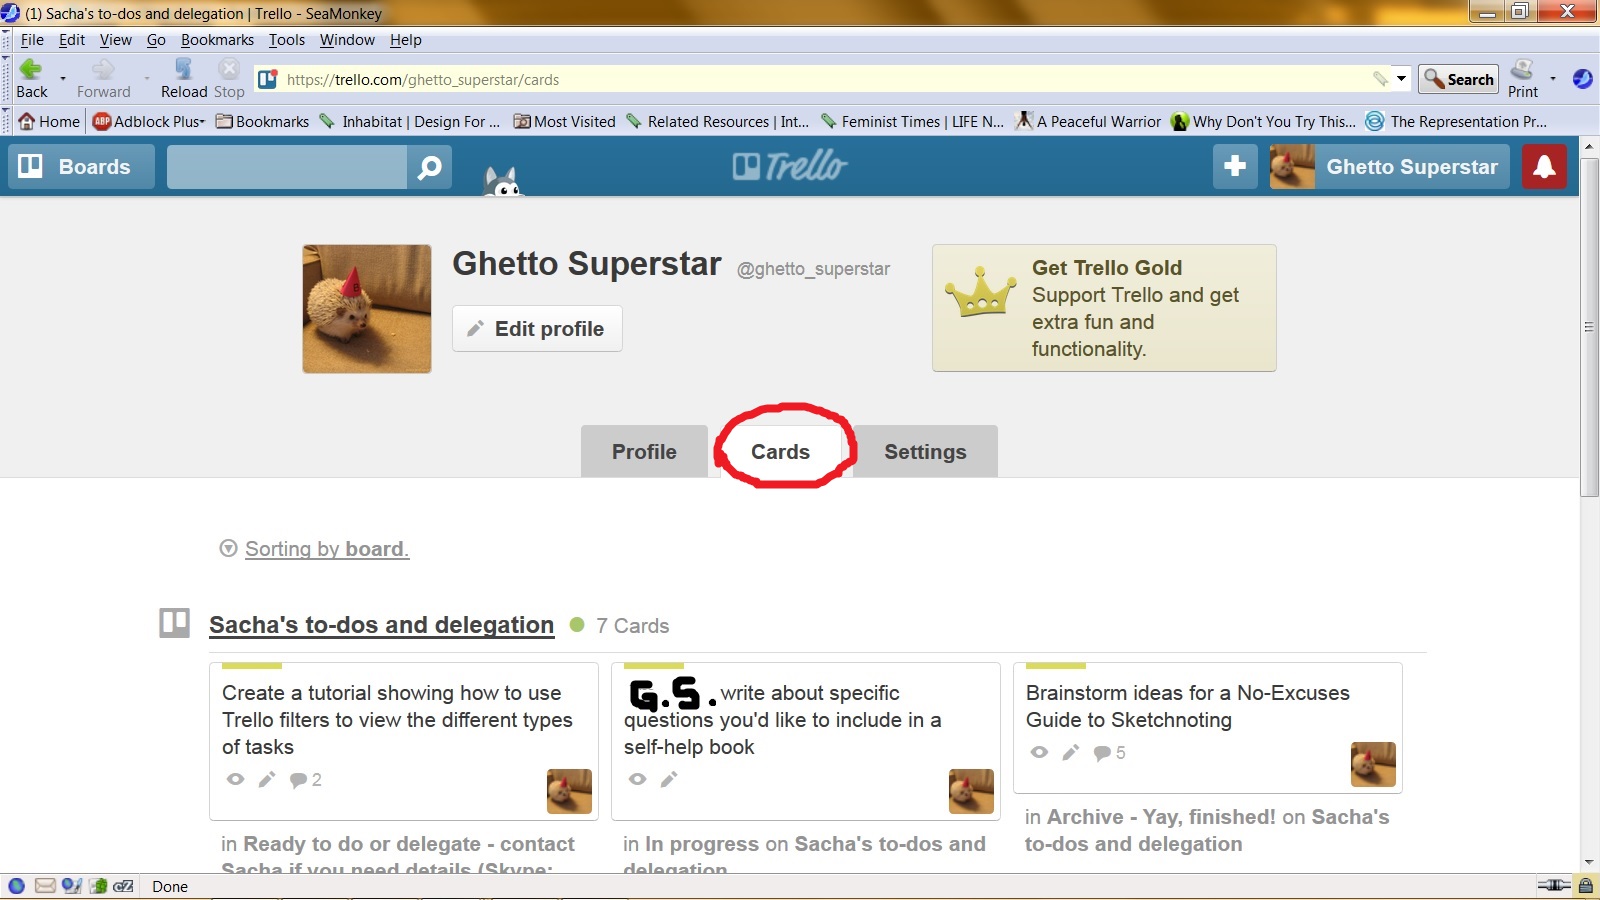Click the Get Trello Gold promo box

tap(1104, 308)
